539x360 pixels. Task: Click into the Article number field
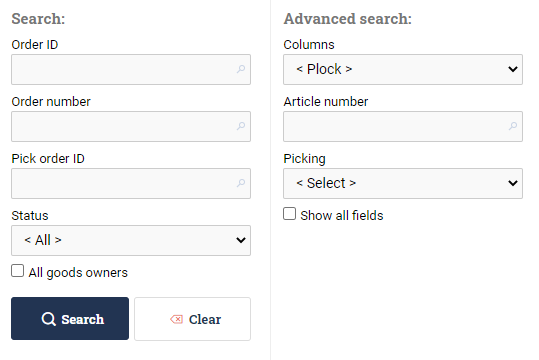click(403, 126)
